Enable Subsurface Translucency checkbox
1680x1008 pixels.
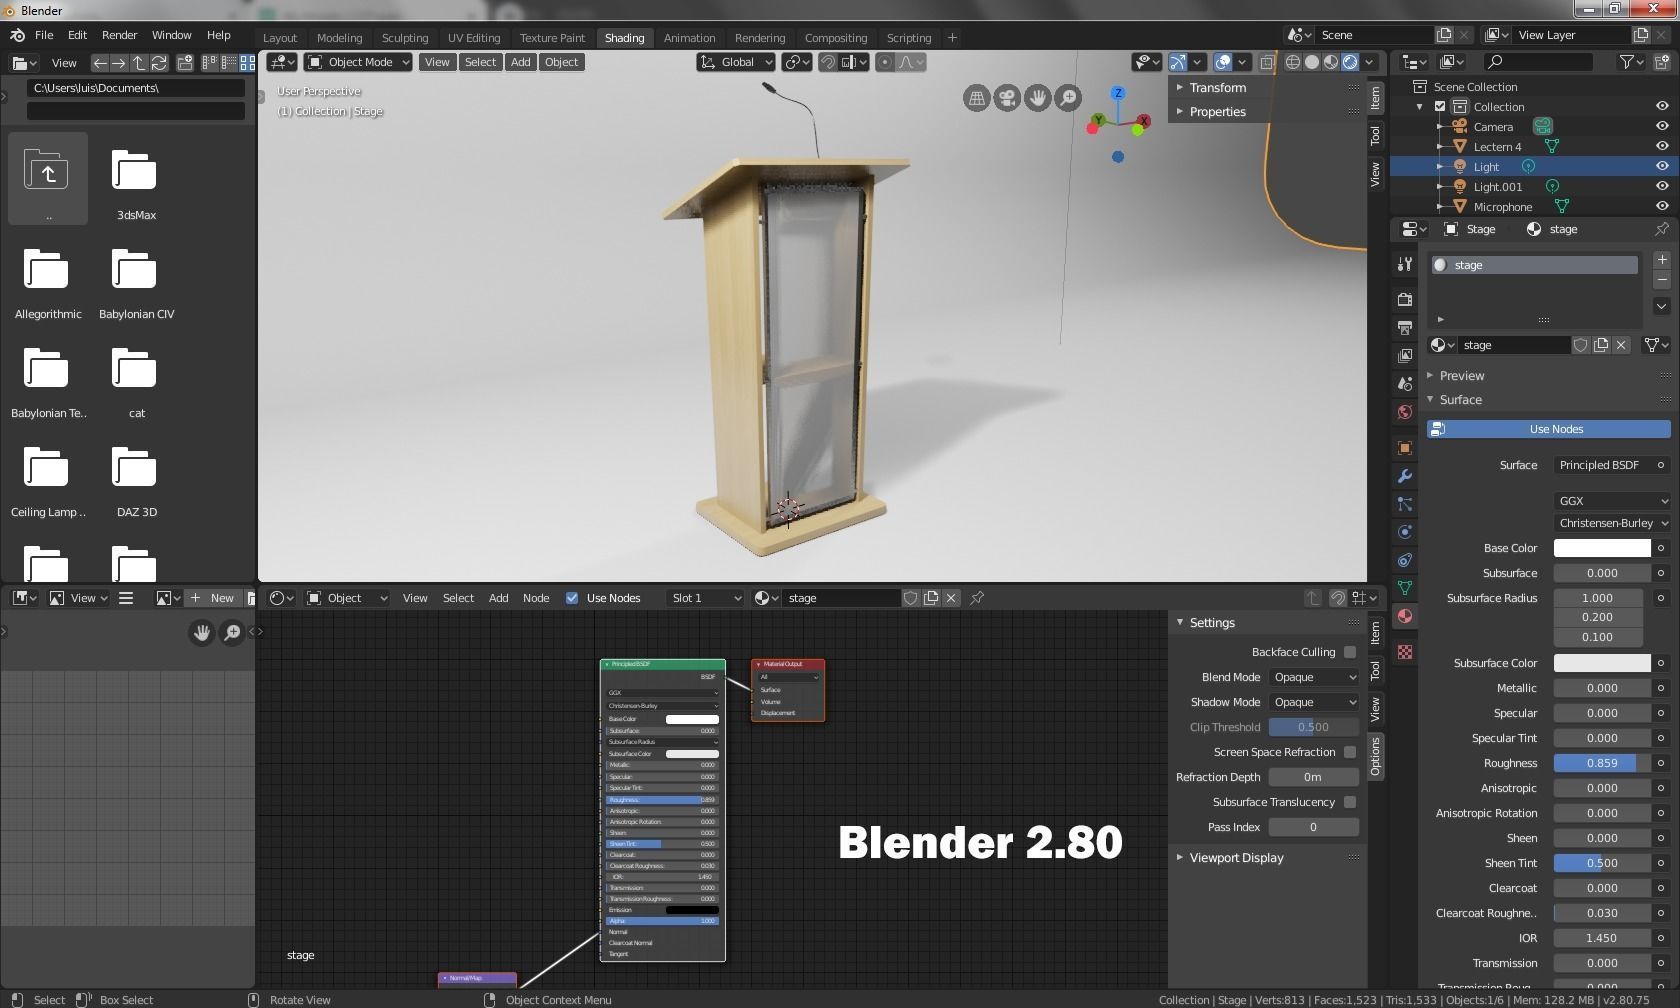click(x=1350, y=802)
